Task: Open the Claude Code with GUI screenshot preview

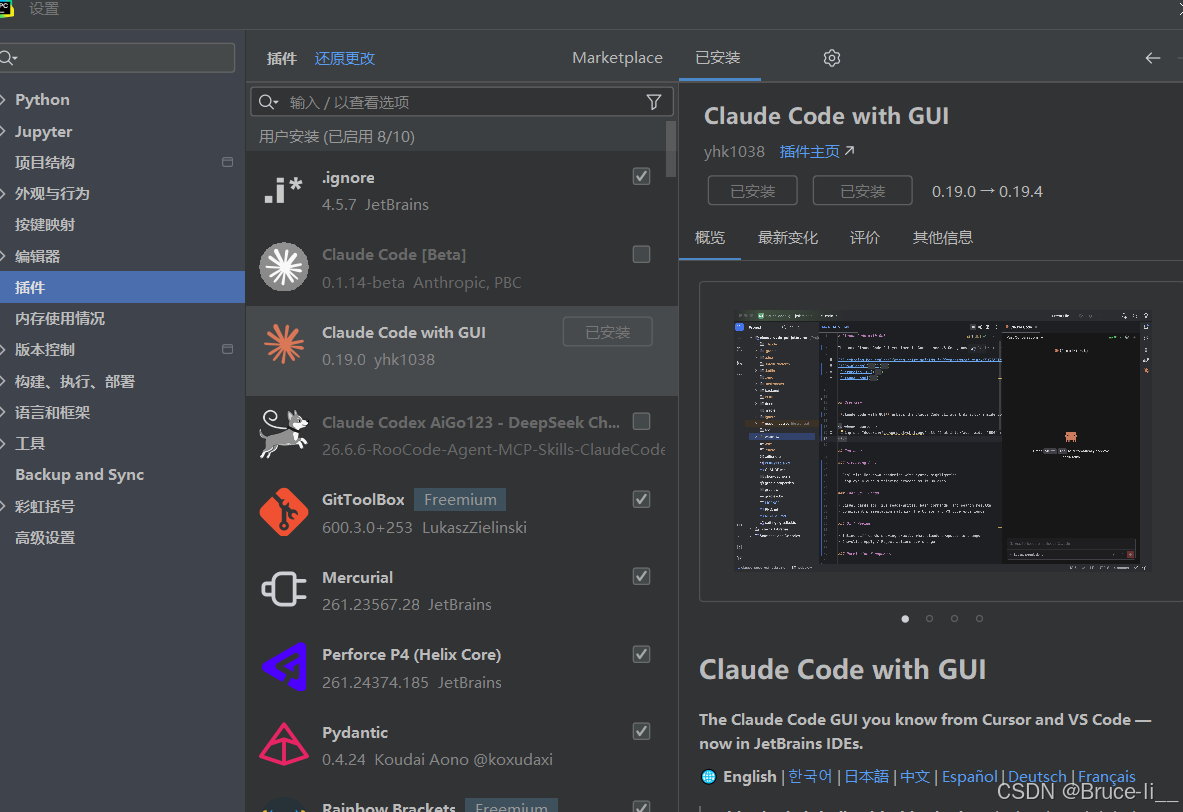Action: pyautogui.click(x=942, y=441)
